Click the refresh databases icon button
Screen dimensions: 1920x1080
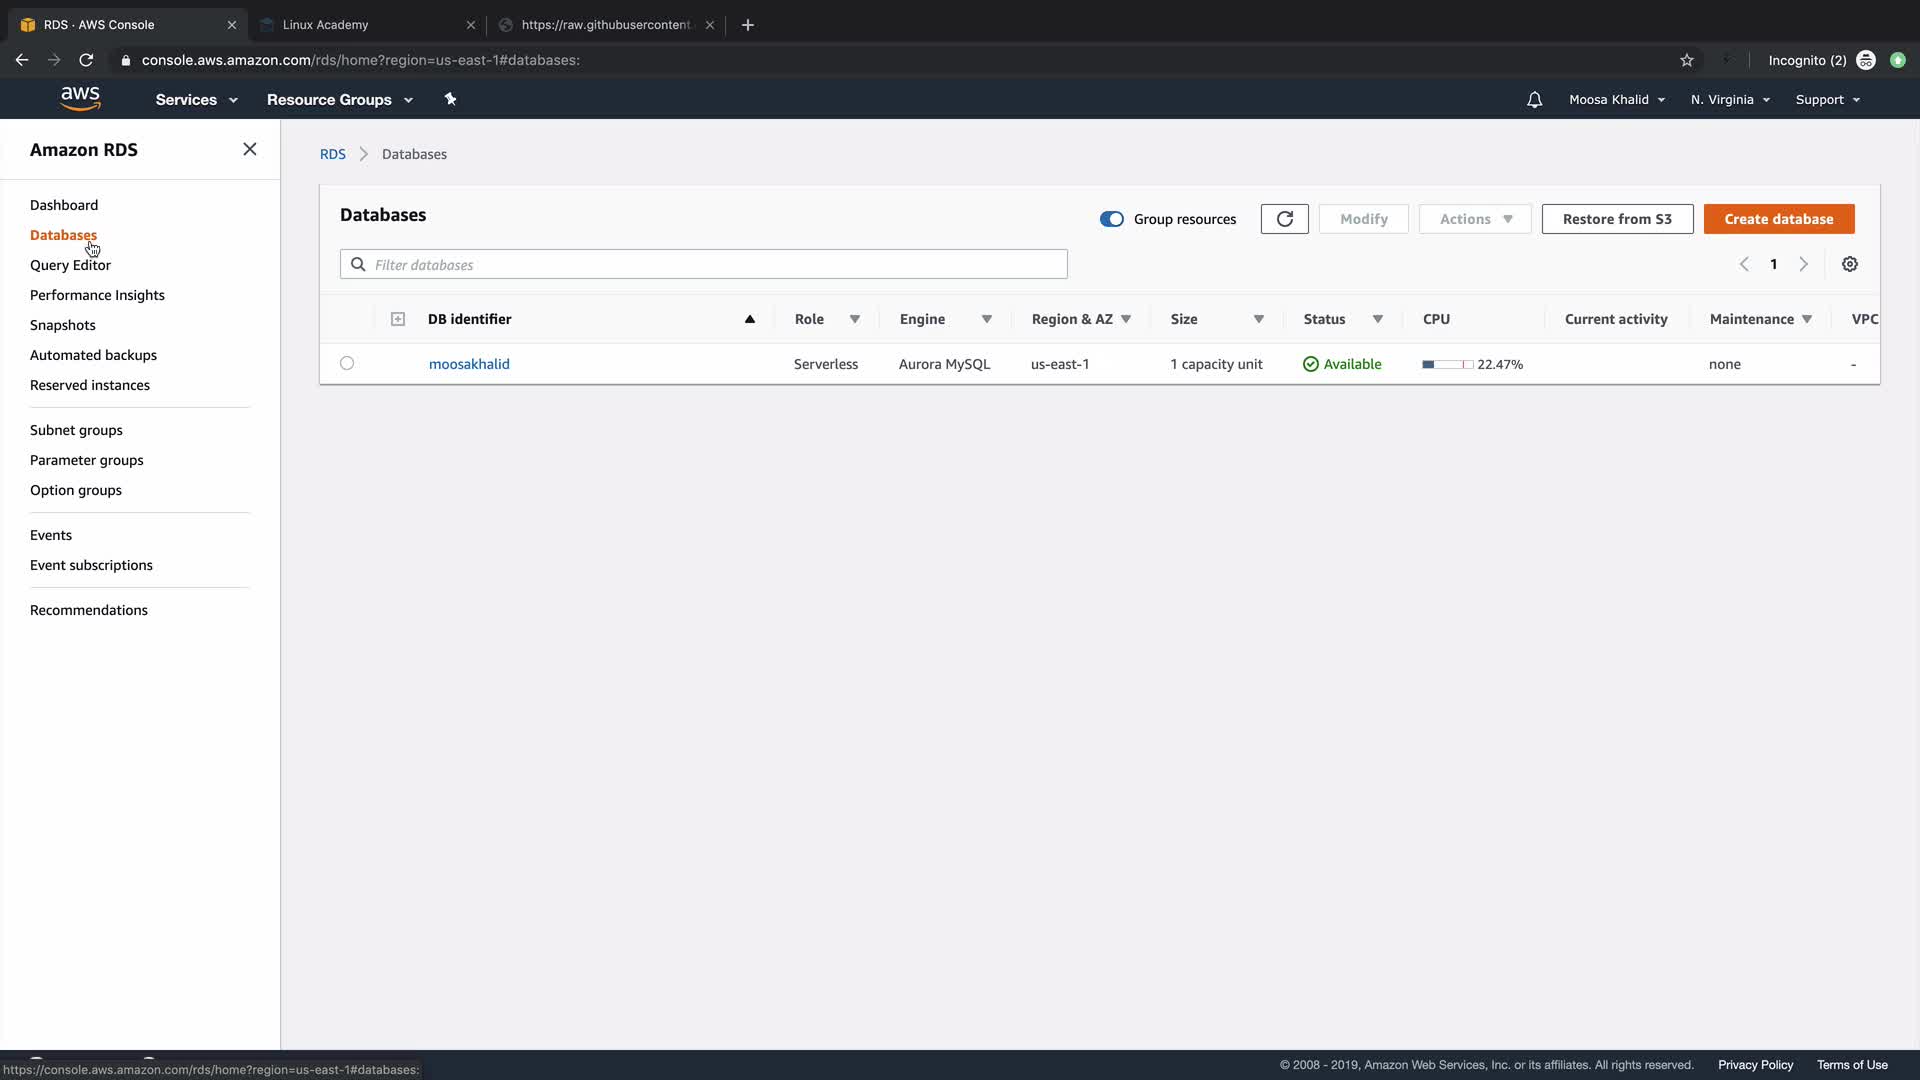tap(1284, 219)
